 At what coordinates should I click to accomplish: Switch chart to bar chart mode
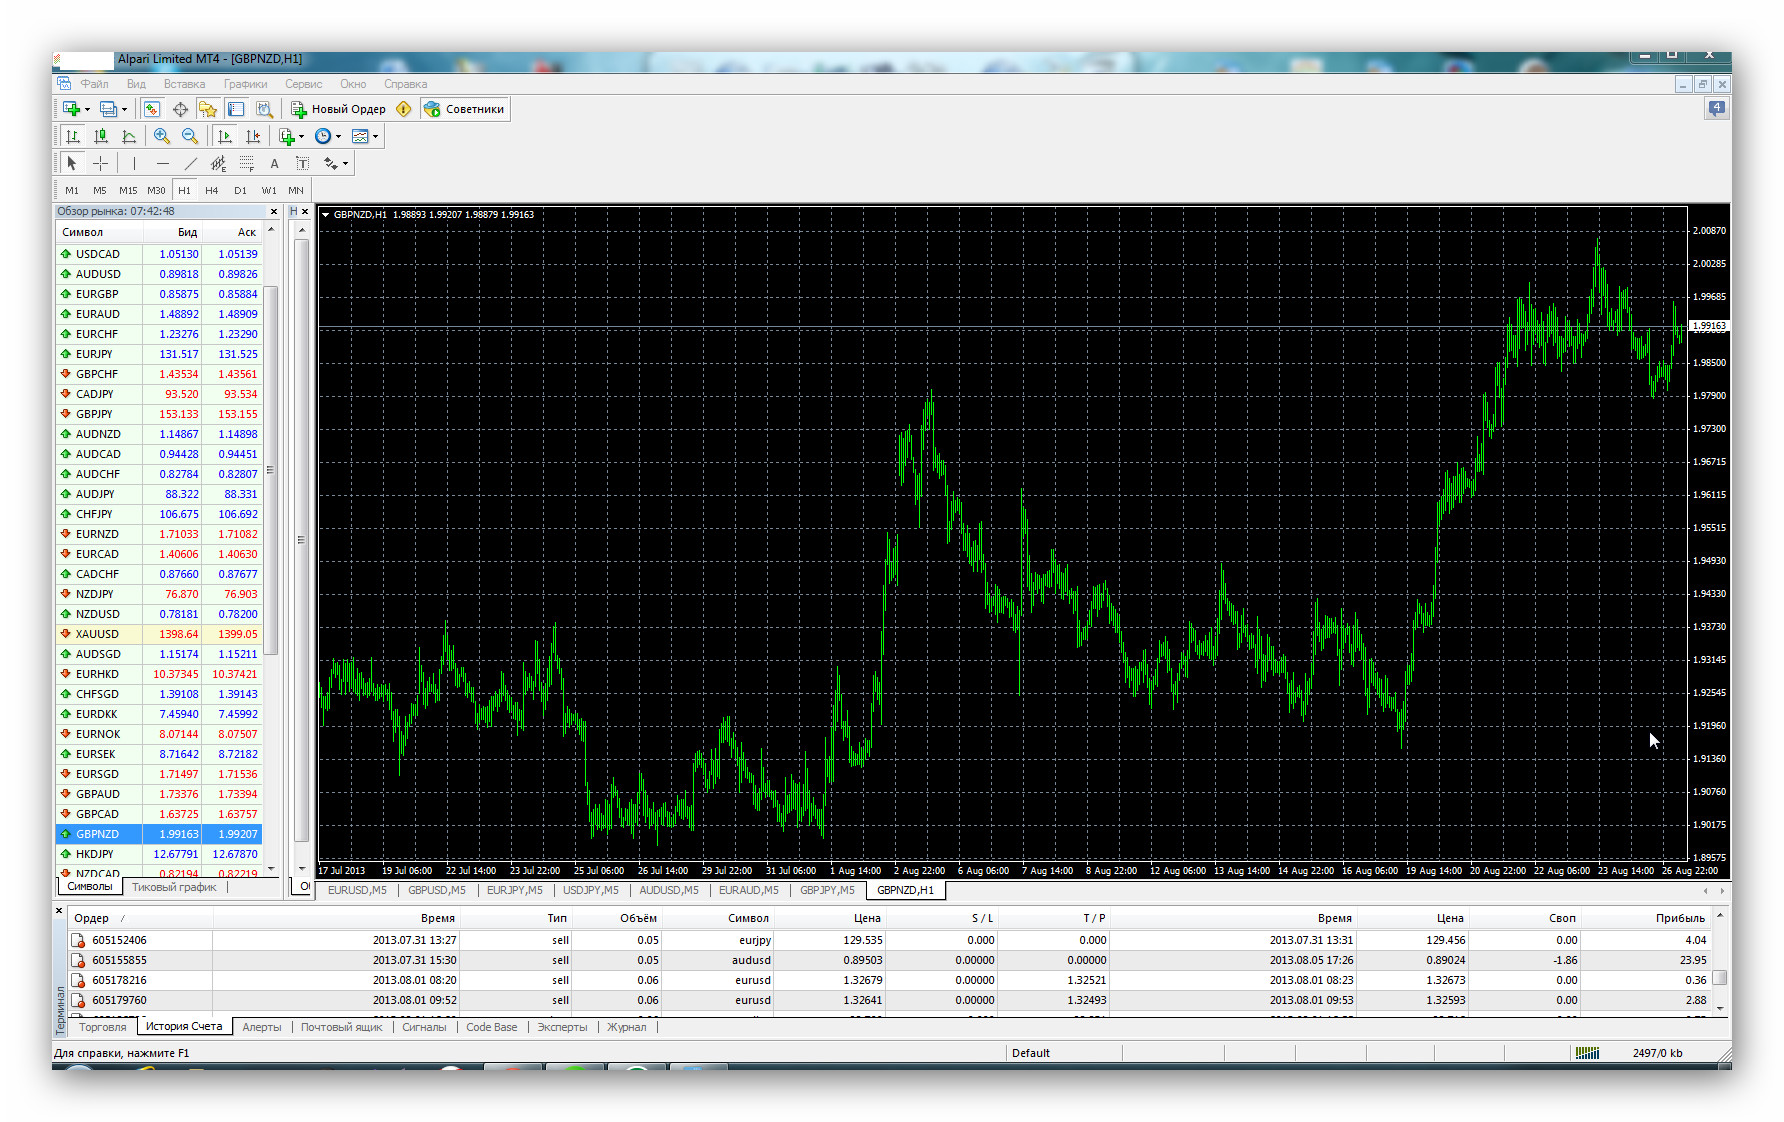tap(72, 136)
